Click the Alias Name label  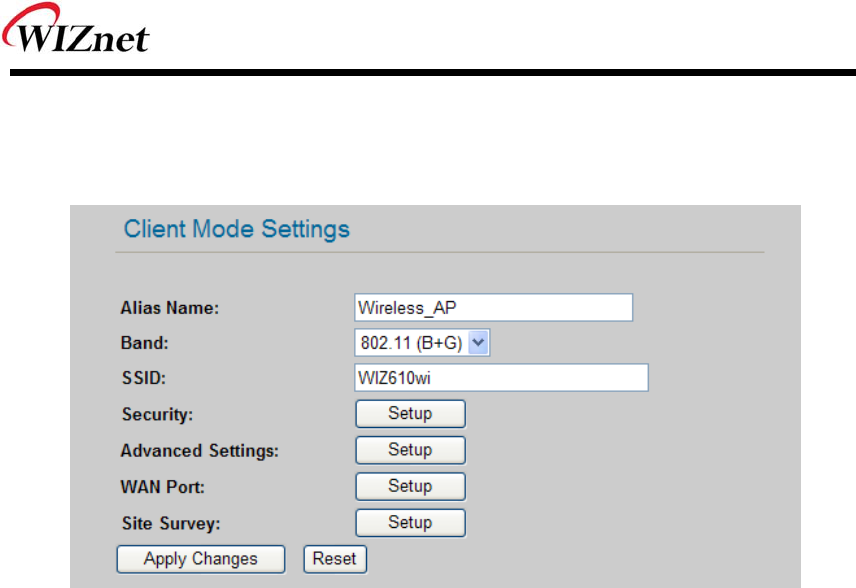click(170, 308)
